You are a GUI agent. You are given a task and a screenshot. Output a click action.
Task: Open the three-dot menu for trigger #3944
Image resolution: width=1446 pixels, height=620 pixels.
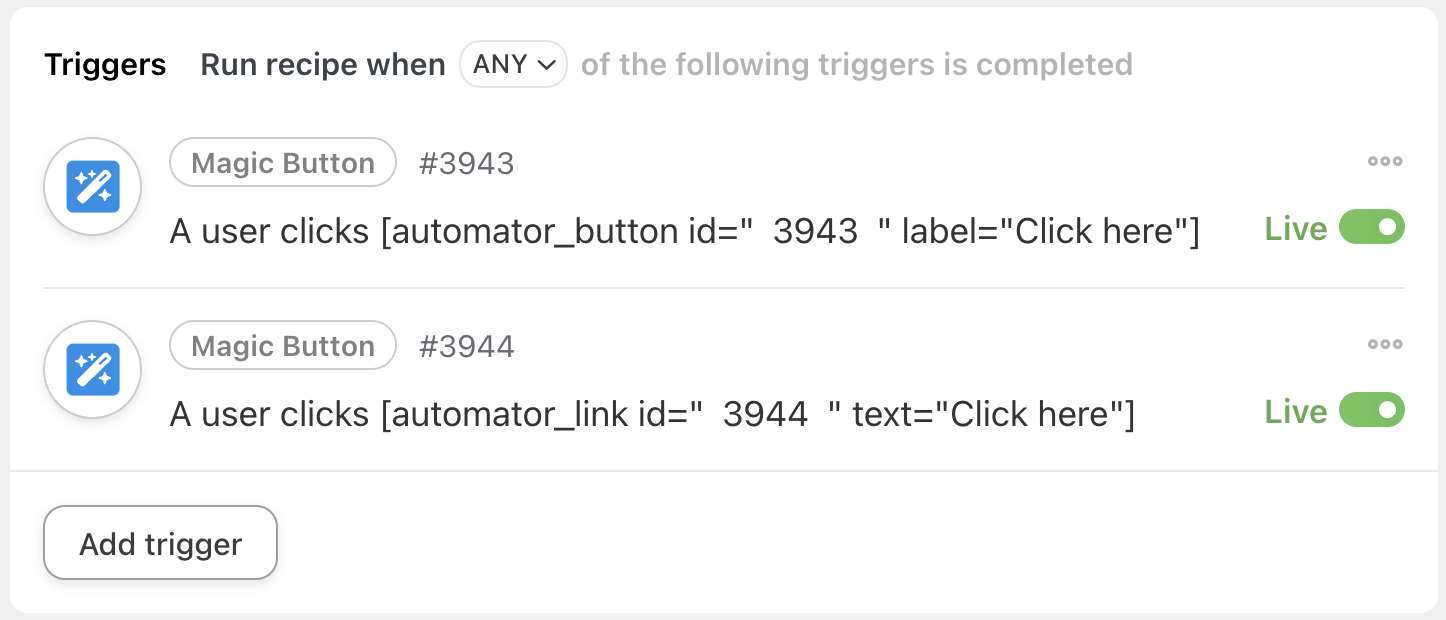pos(1385,345)
